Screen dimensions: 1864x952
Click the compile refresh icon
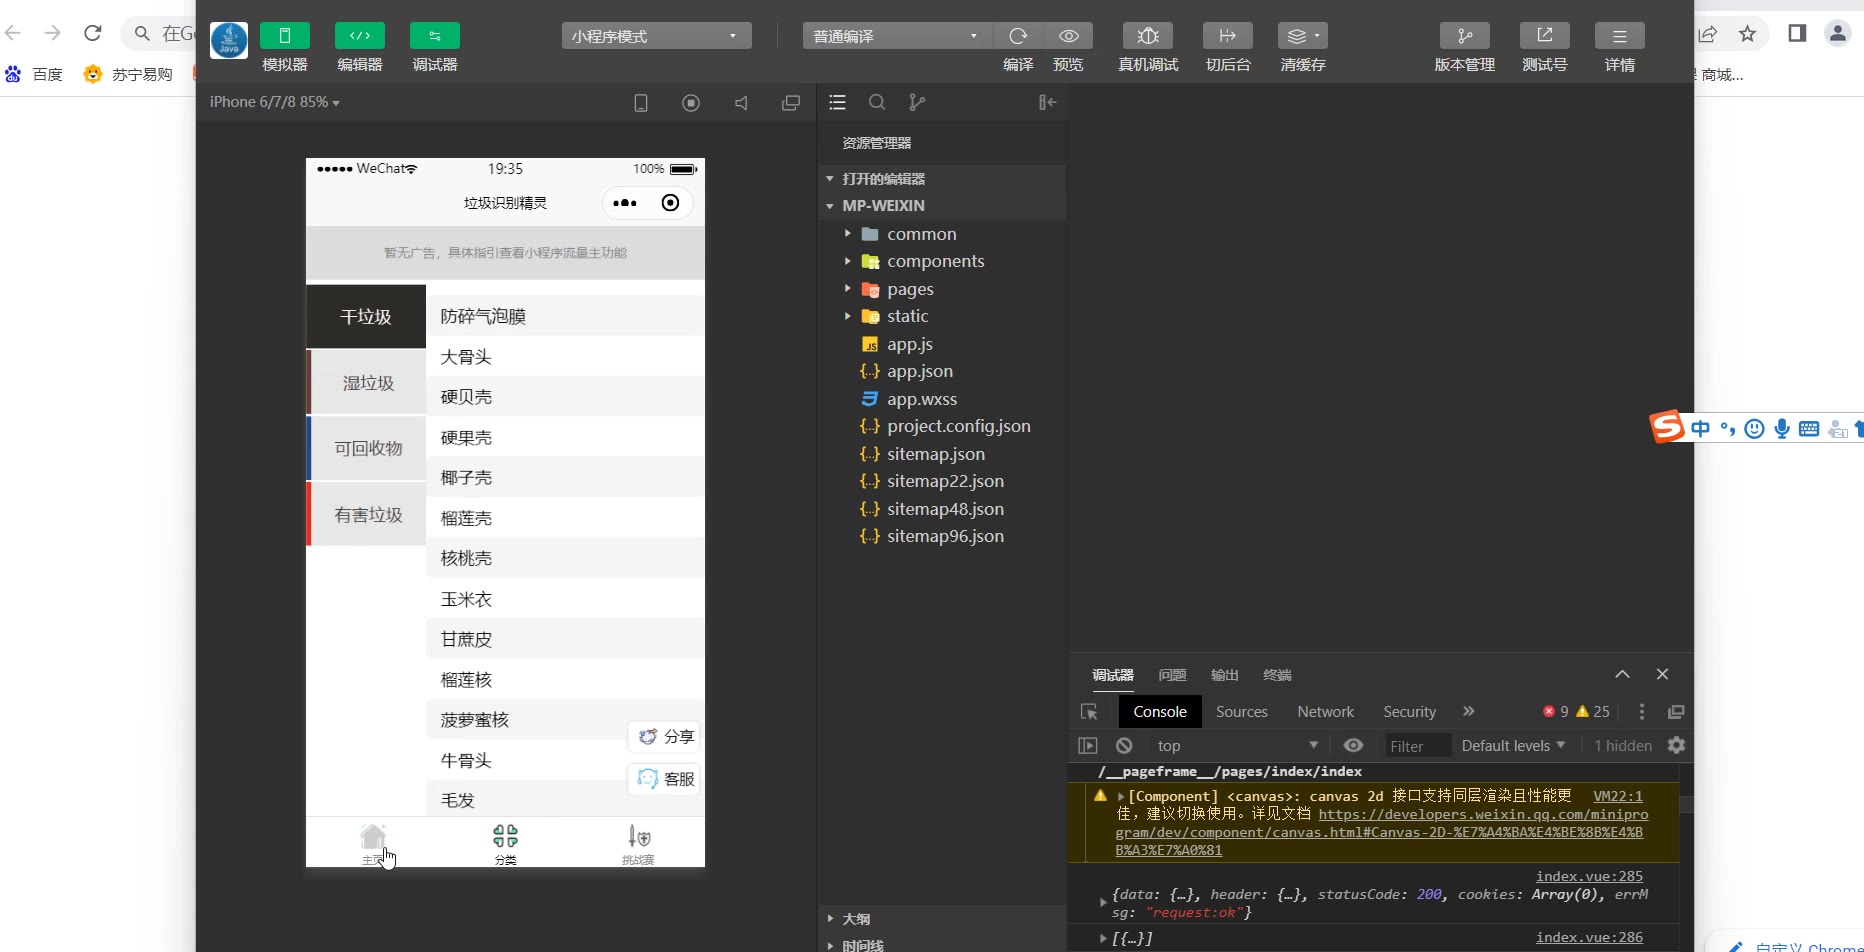click(1018, 36)
